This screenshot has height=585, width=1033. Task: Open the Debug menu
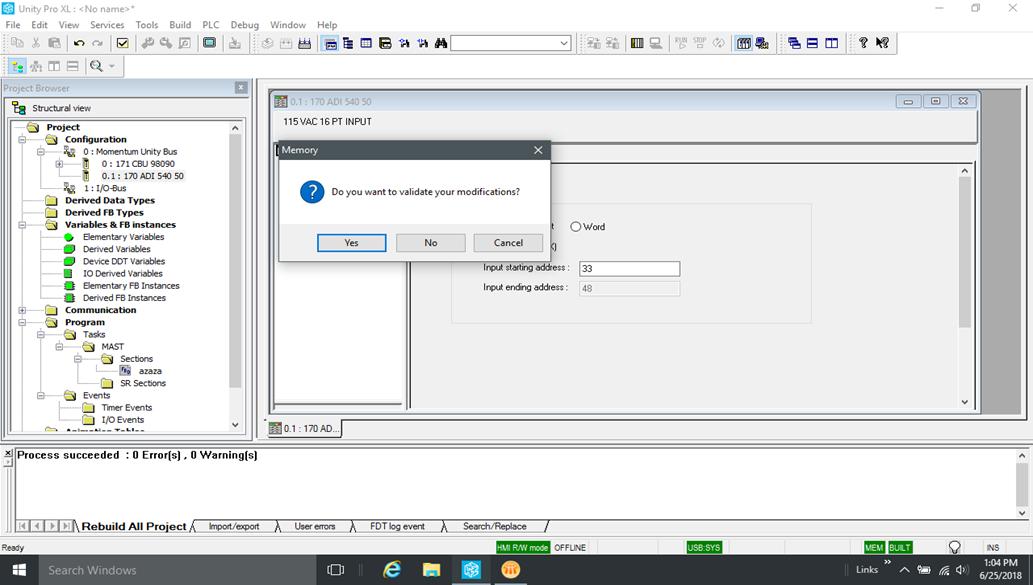pos(244,24)
